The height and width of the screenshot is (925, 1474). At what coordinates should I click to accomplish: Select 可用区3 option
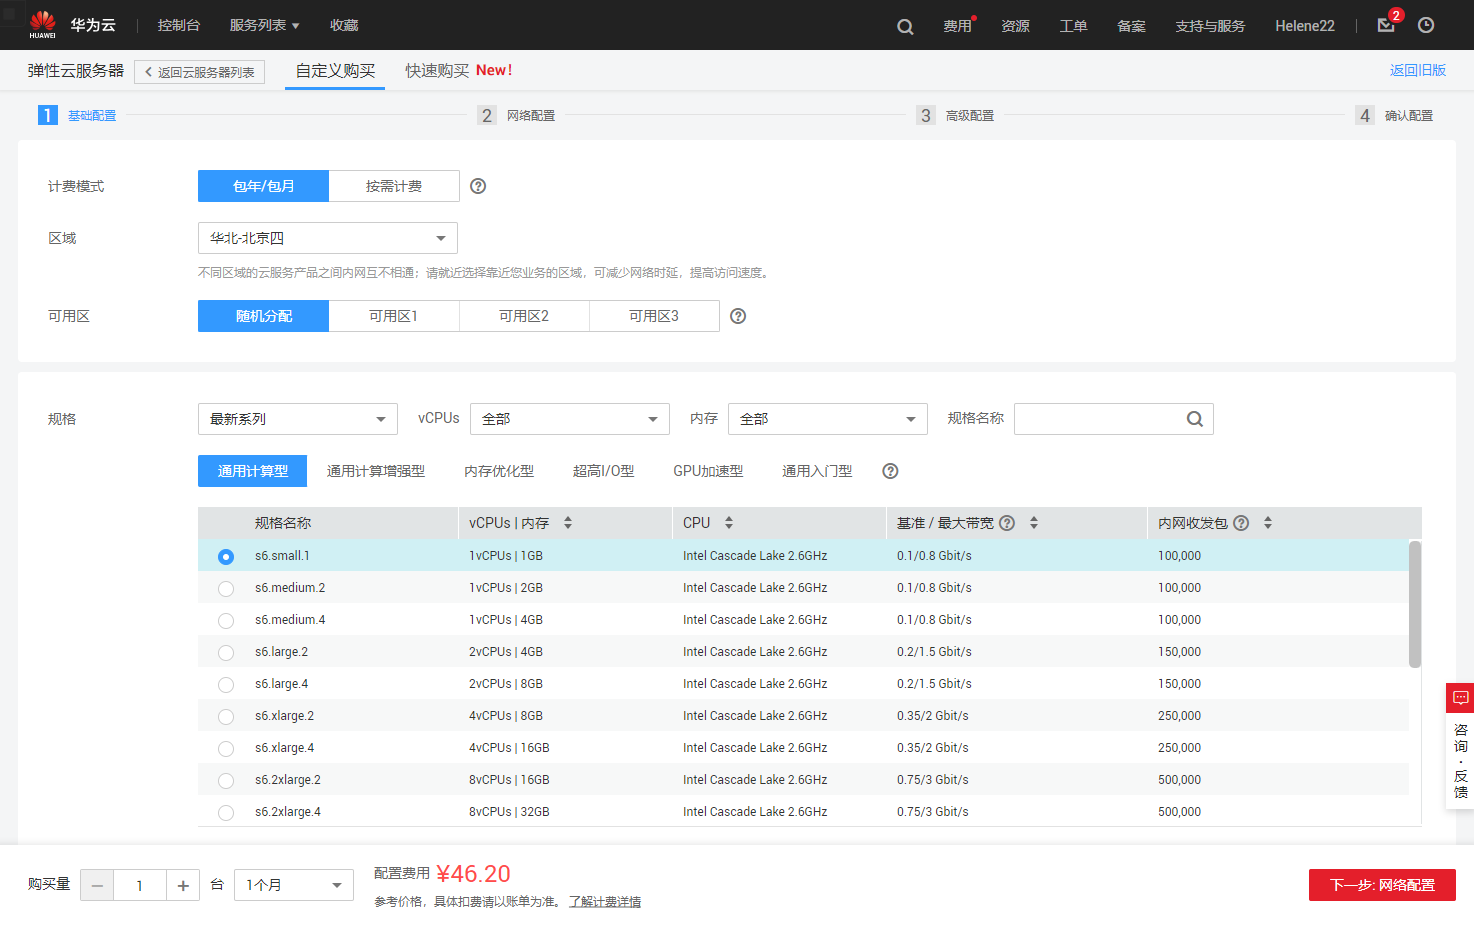[654, 316]
